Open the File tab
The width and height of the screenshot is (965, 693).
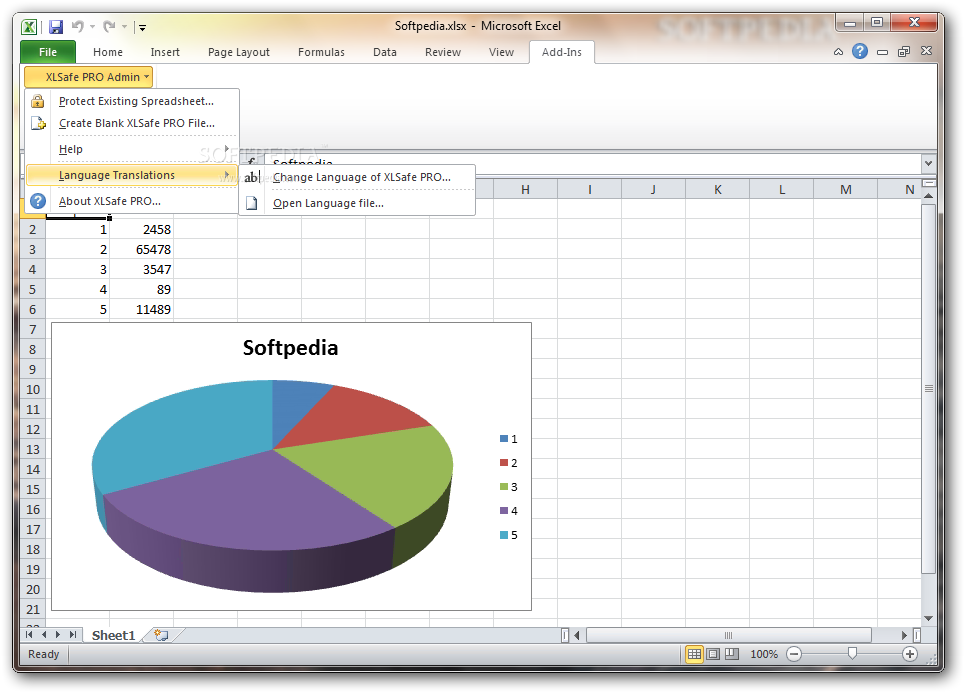[x=48, y=52]
